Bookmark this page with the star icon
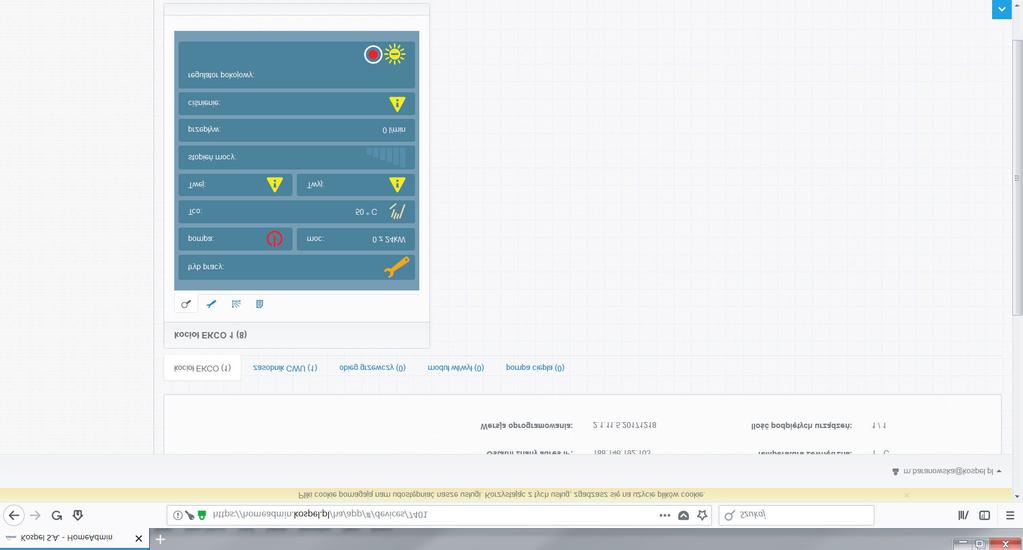1023x550 pixels. [702, 515]
